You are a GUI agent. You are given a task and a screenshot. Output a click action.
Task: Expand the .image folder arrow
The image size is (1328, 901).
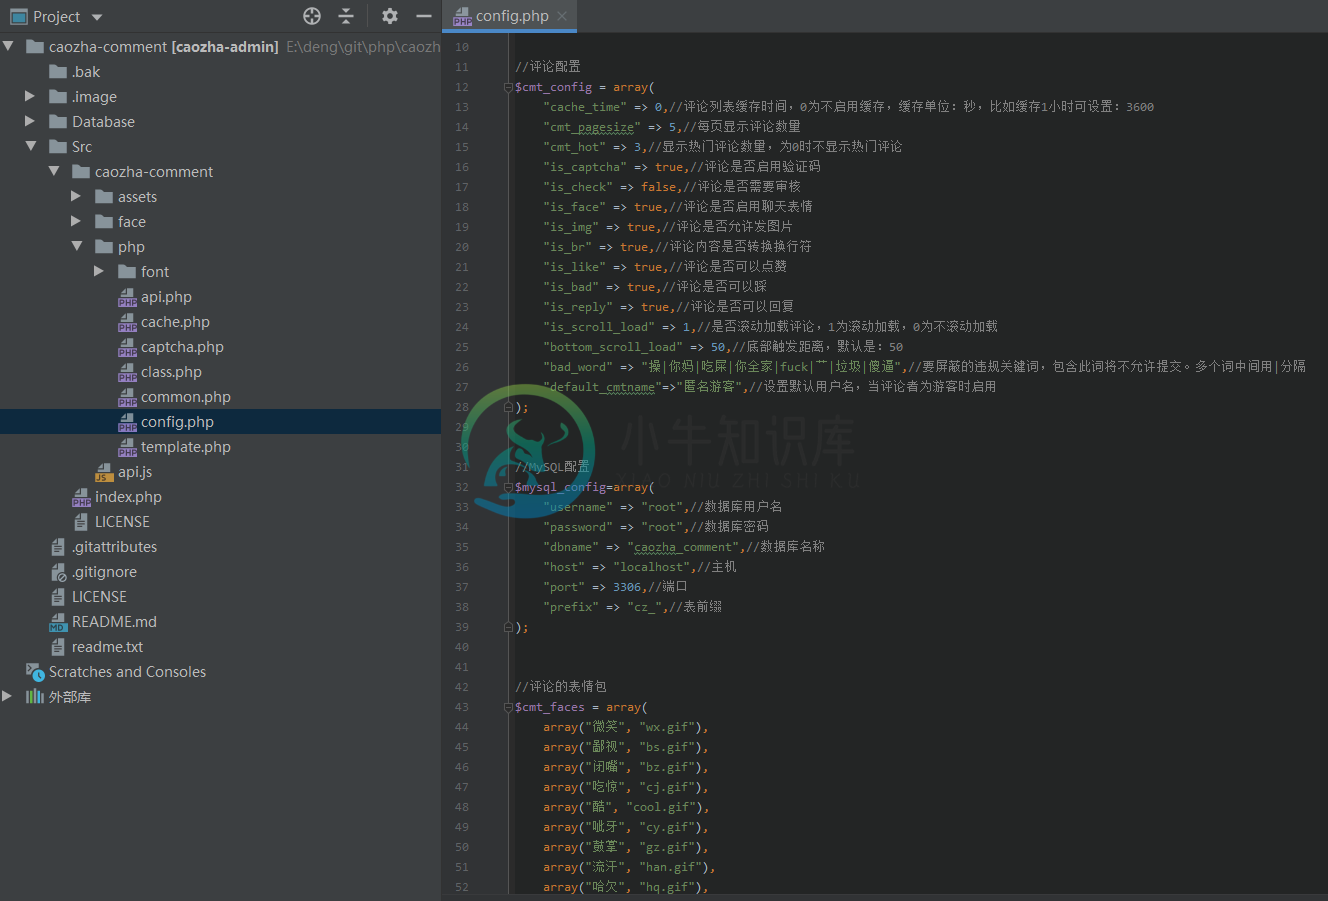tap(30, 96)
